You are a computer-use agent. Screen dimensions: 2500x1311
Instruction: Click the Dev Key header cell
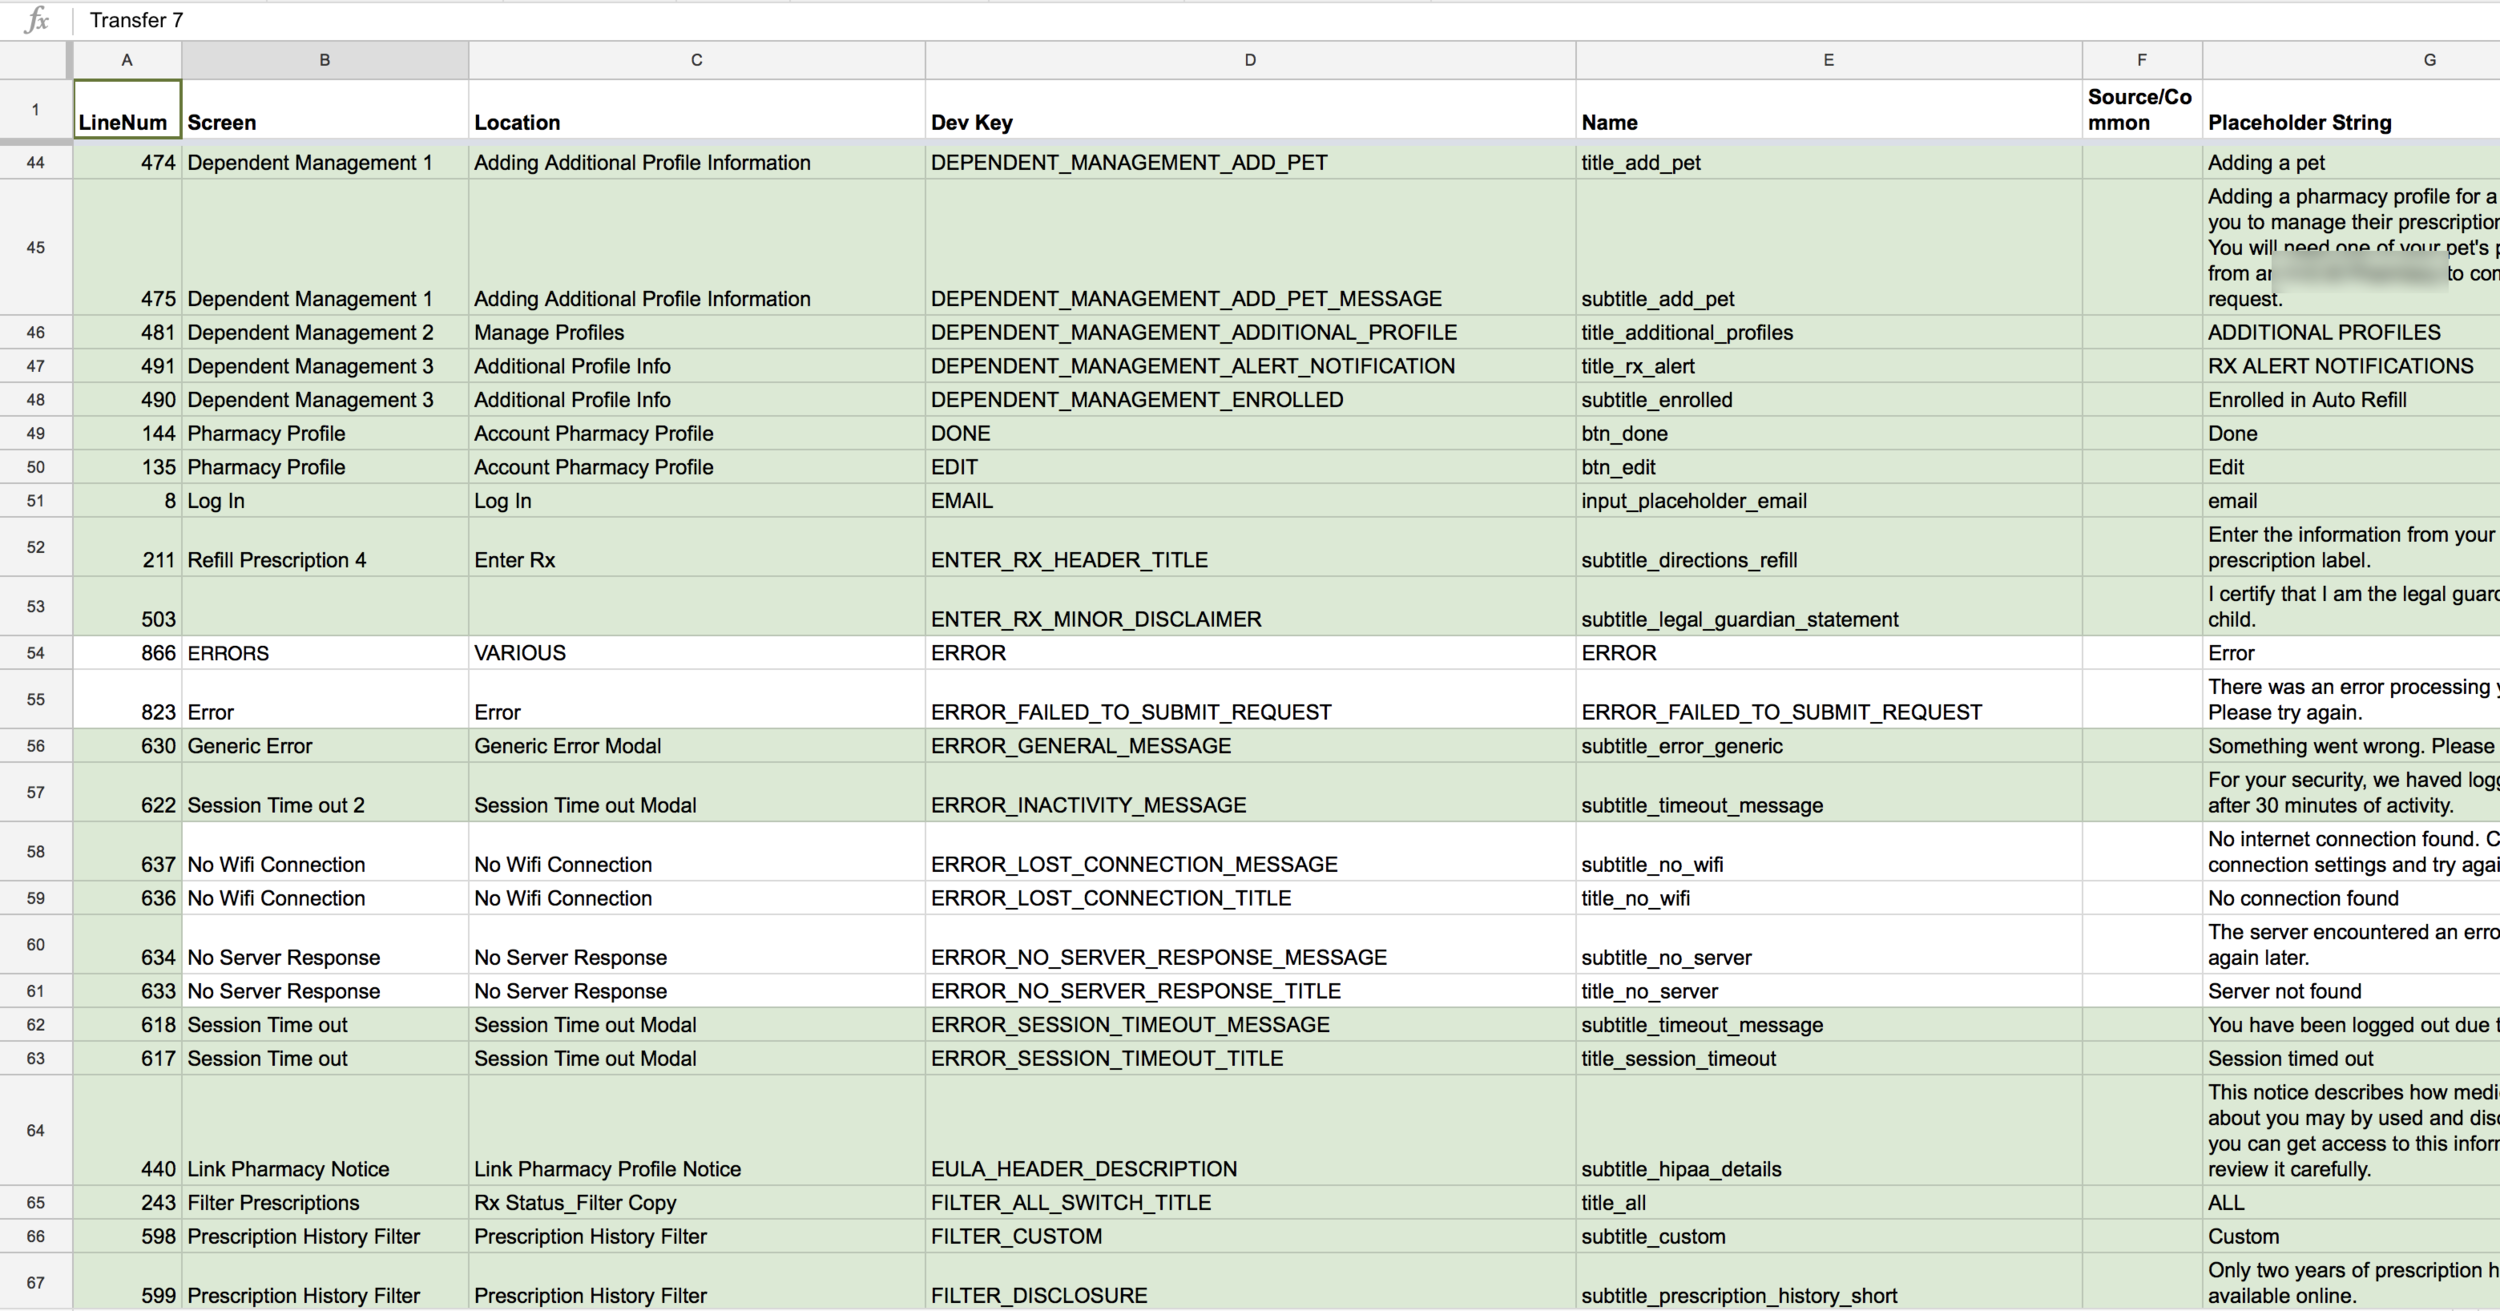pyautogui.click(x=1249, y=110)
